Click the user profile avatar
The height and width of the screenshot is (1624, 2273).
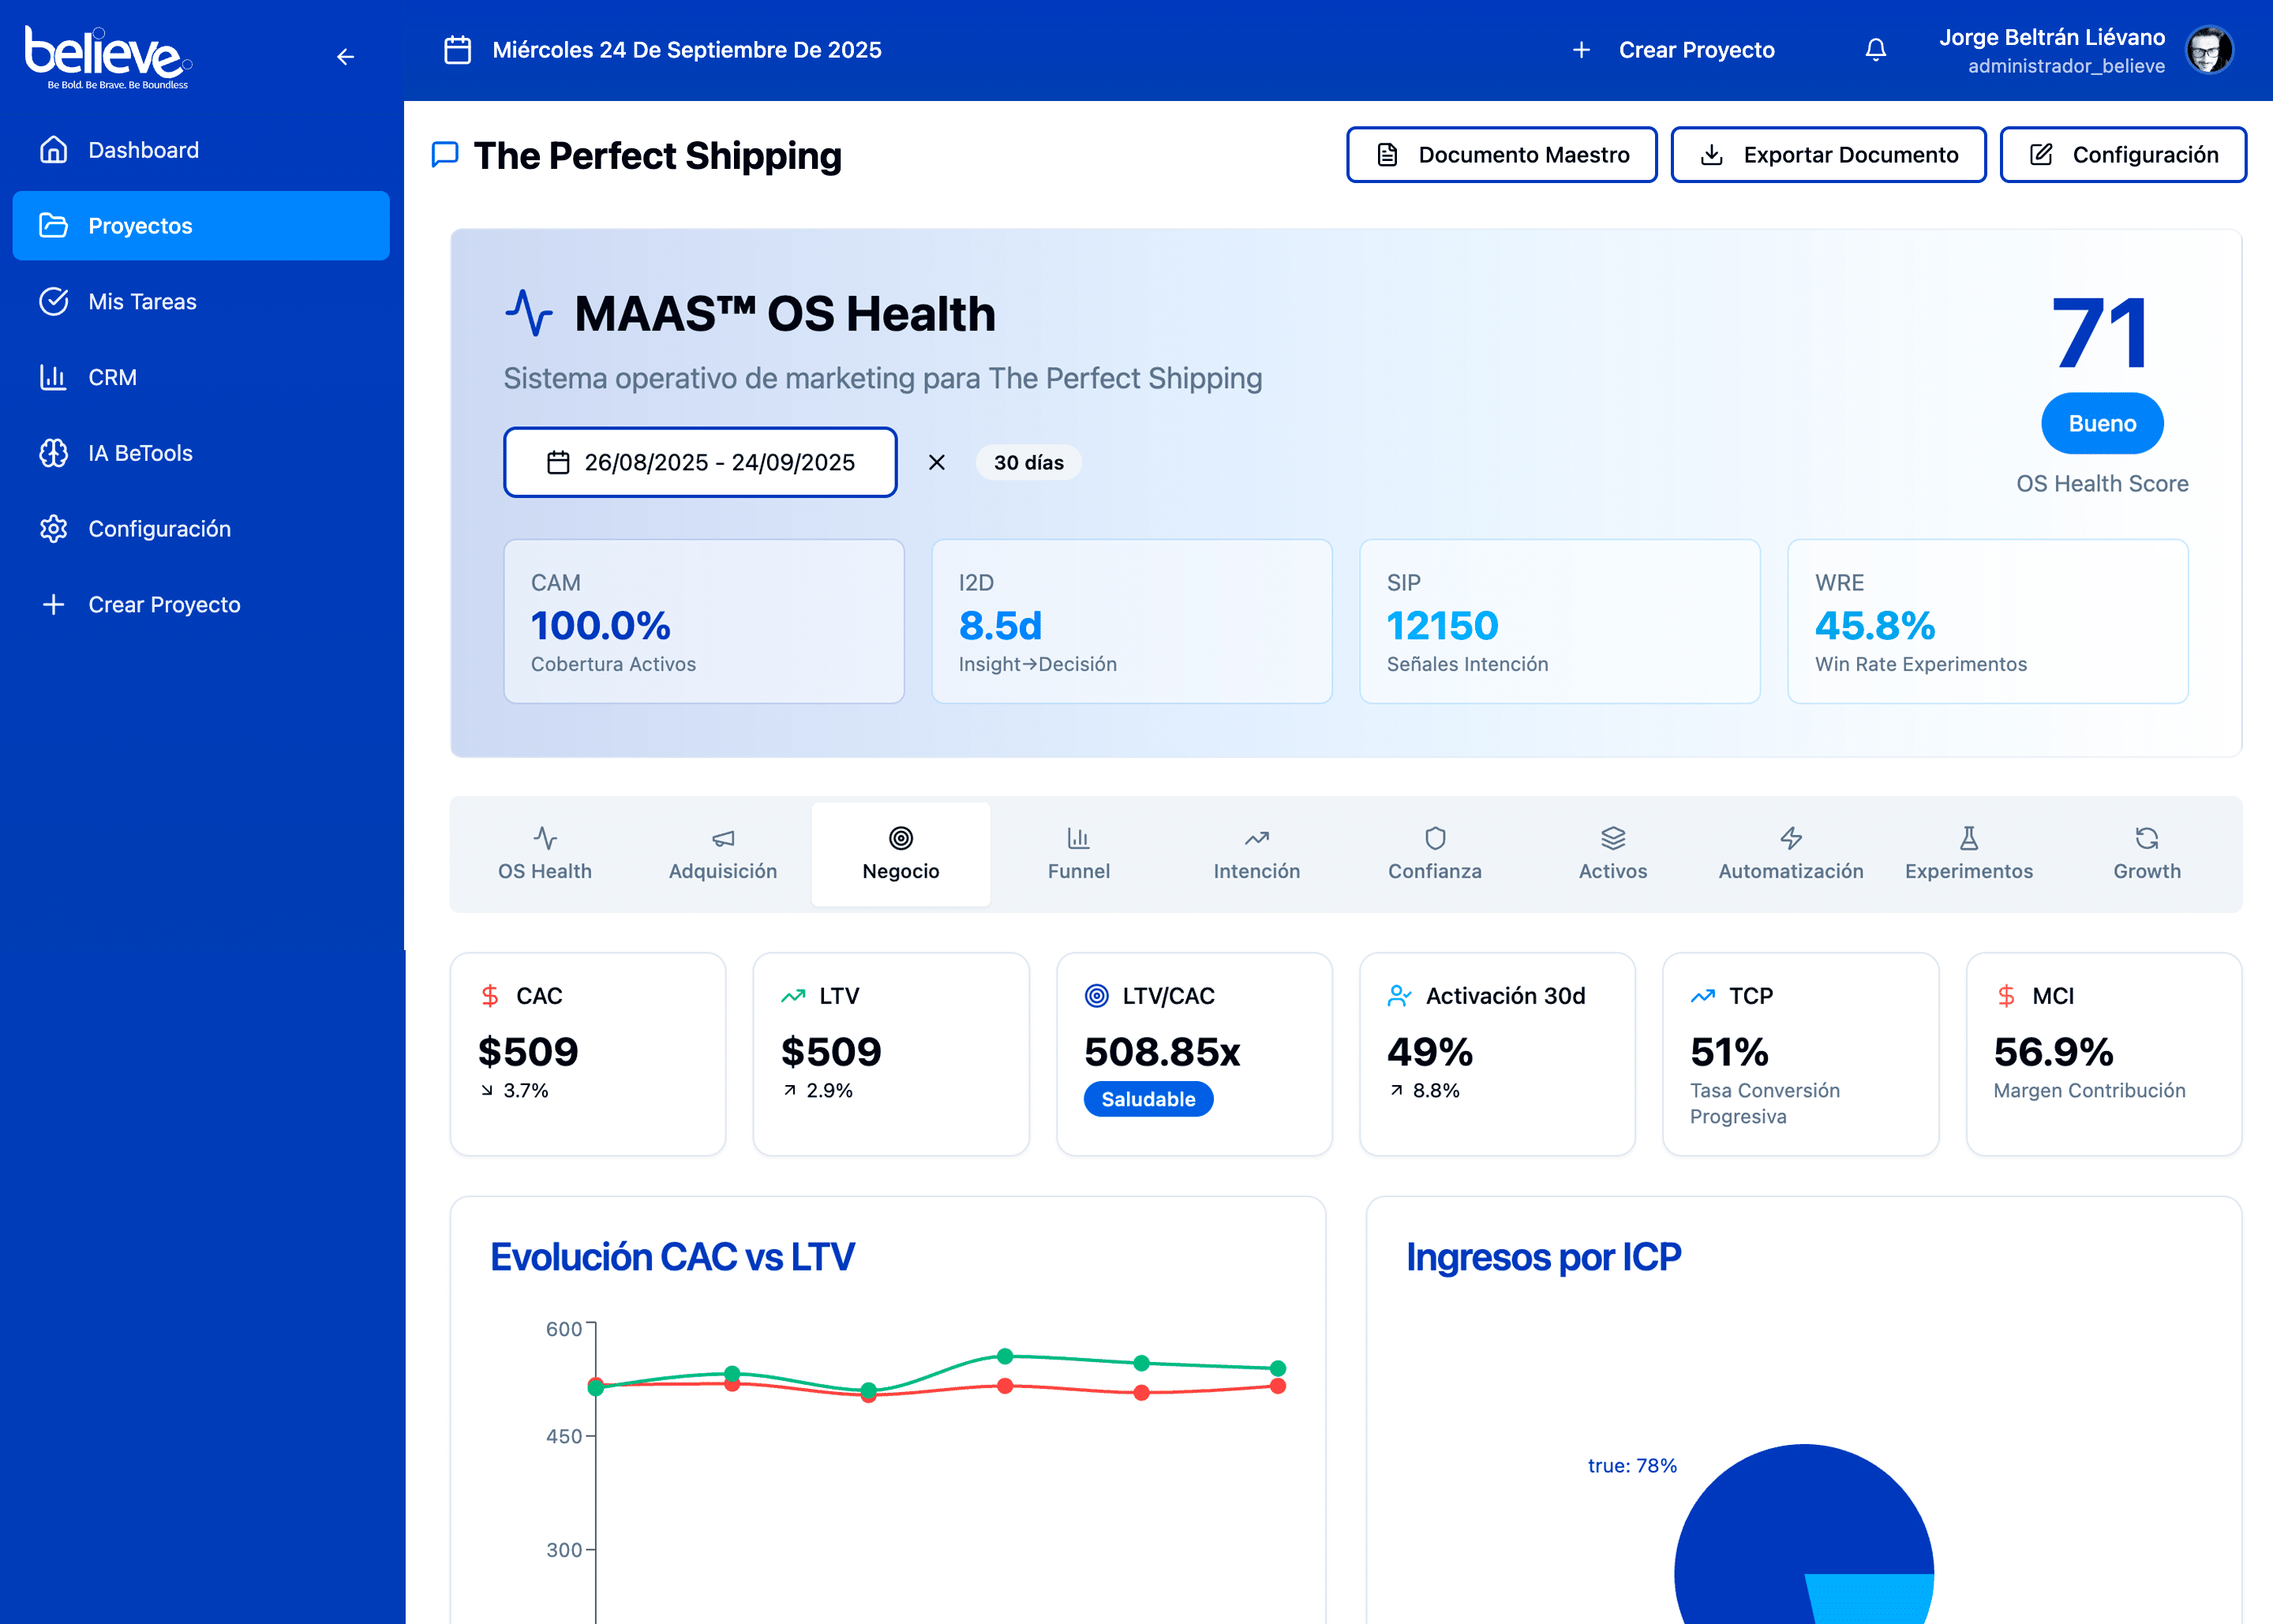[2209, 50]
